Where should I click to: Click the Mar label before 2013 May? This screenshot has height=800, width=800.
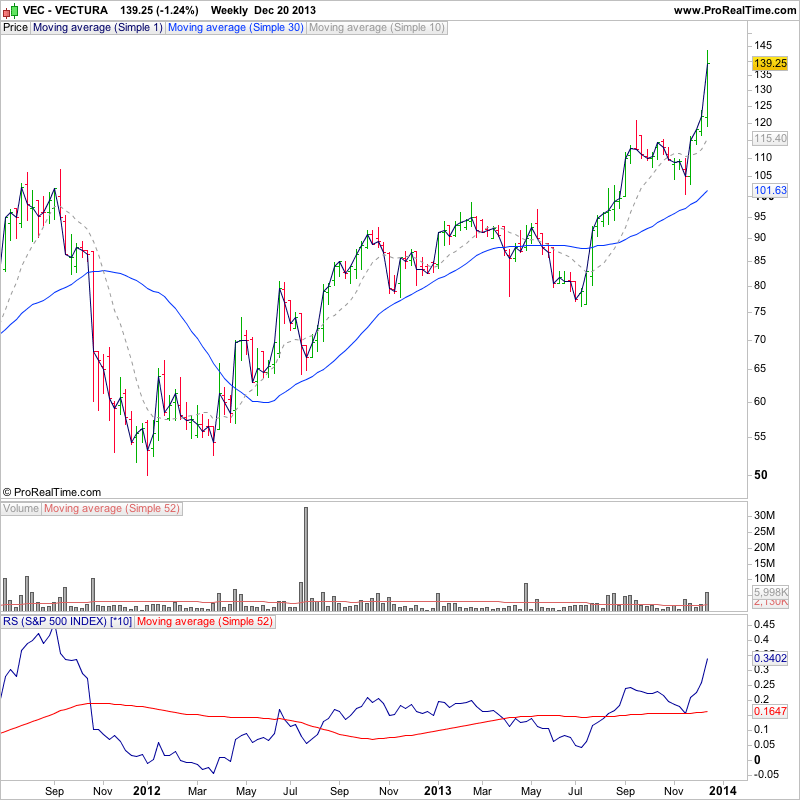(482, 791)
